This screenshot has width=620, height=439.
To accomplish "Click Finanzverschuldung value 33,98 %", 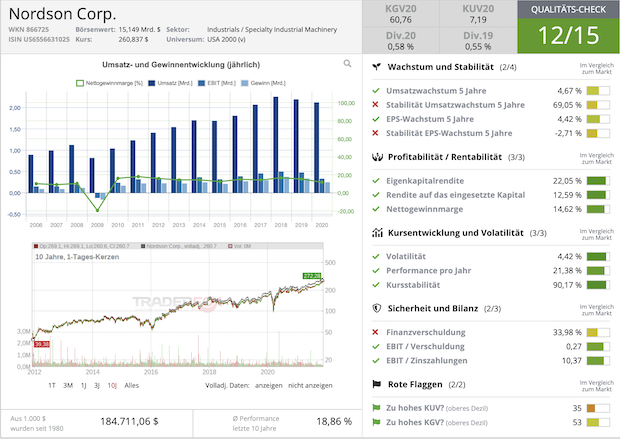I will (x=567, y=332).
